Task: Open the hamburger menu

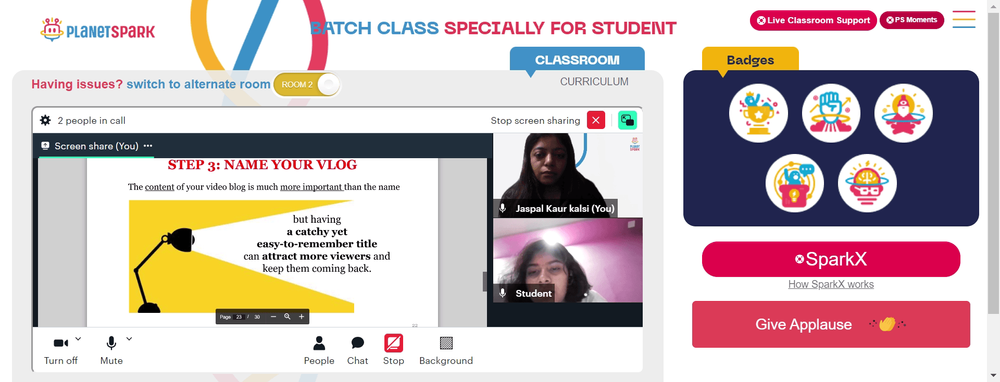Action: pyautogui.click(x=964, y=20)
